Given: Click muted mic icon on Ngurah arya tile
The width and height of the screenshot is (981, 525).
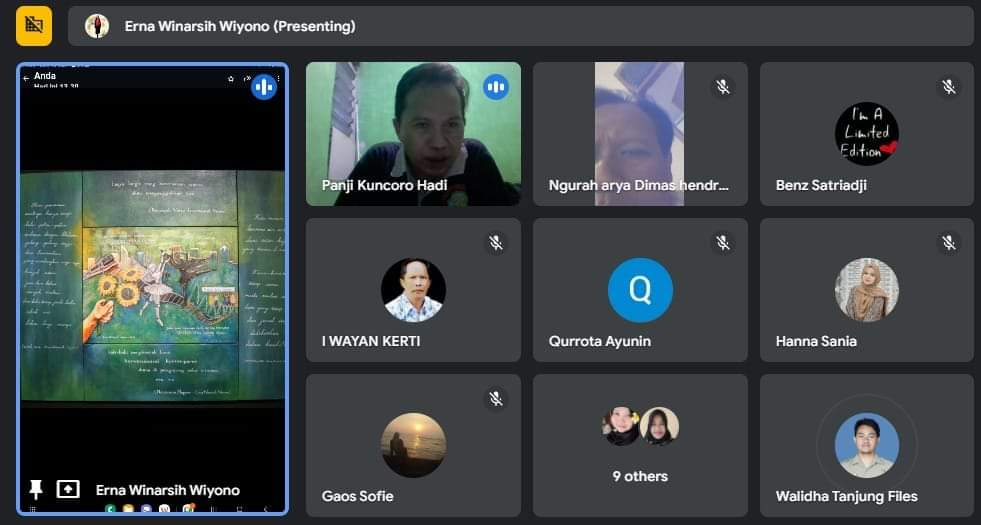Looking at the screenshot, I should coord(722,87).
